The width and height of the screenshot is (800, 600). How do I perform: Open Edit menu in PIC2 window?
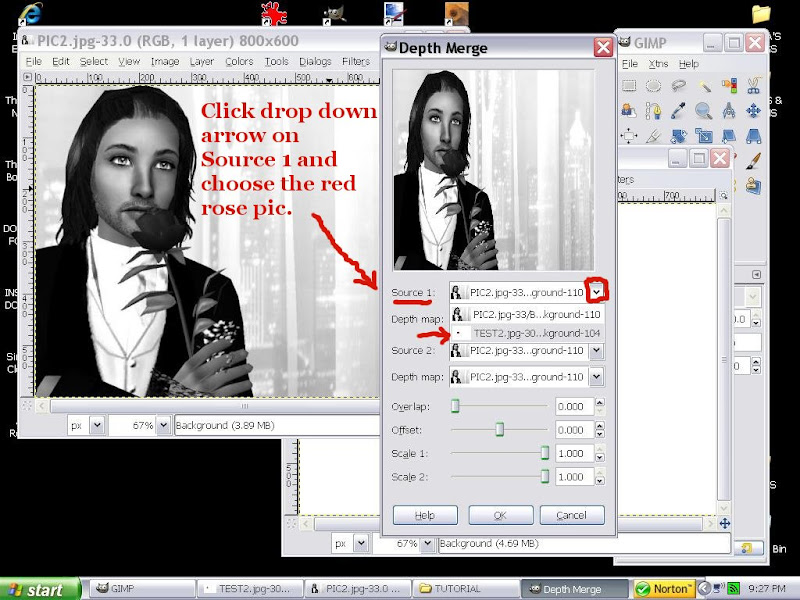[x=61, y=62]
